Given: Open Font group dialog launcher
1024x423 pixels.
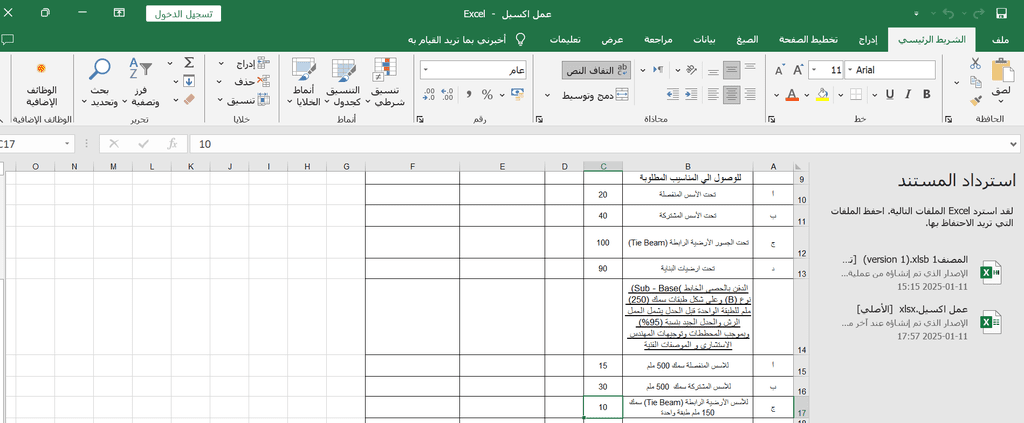Looking at the screenshot, I should click(771, 120).
